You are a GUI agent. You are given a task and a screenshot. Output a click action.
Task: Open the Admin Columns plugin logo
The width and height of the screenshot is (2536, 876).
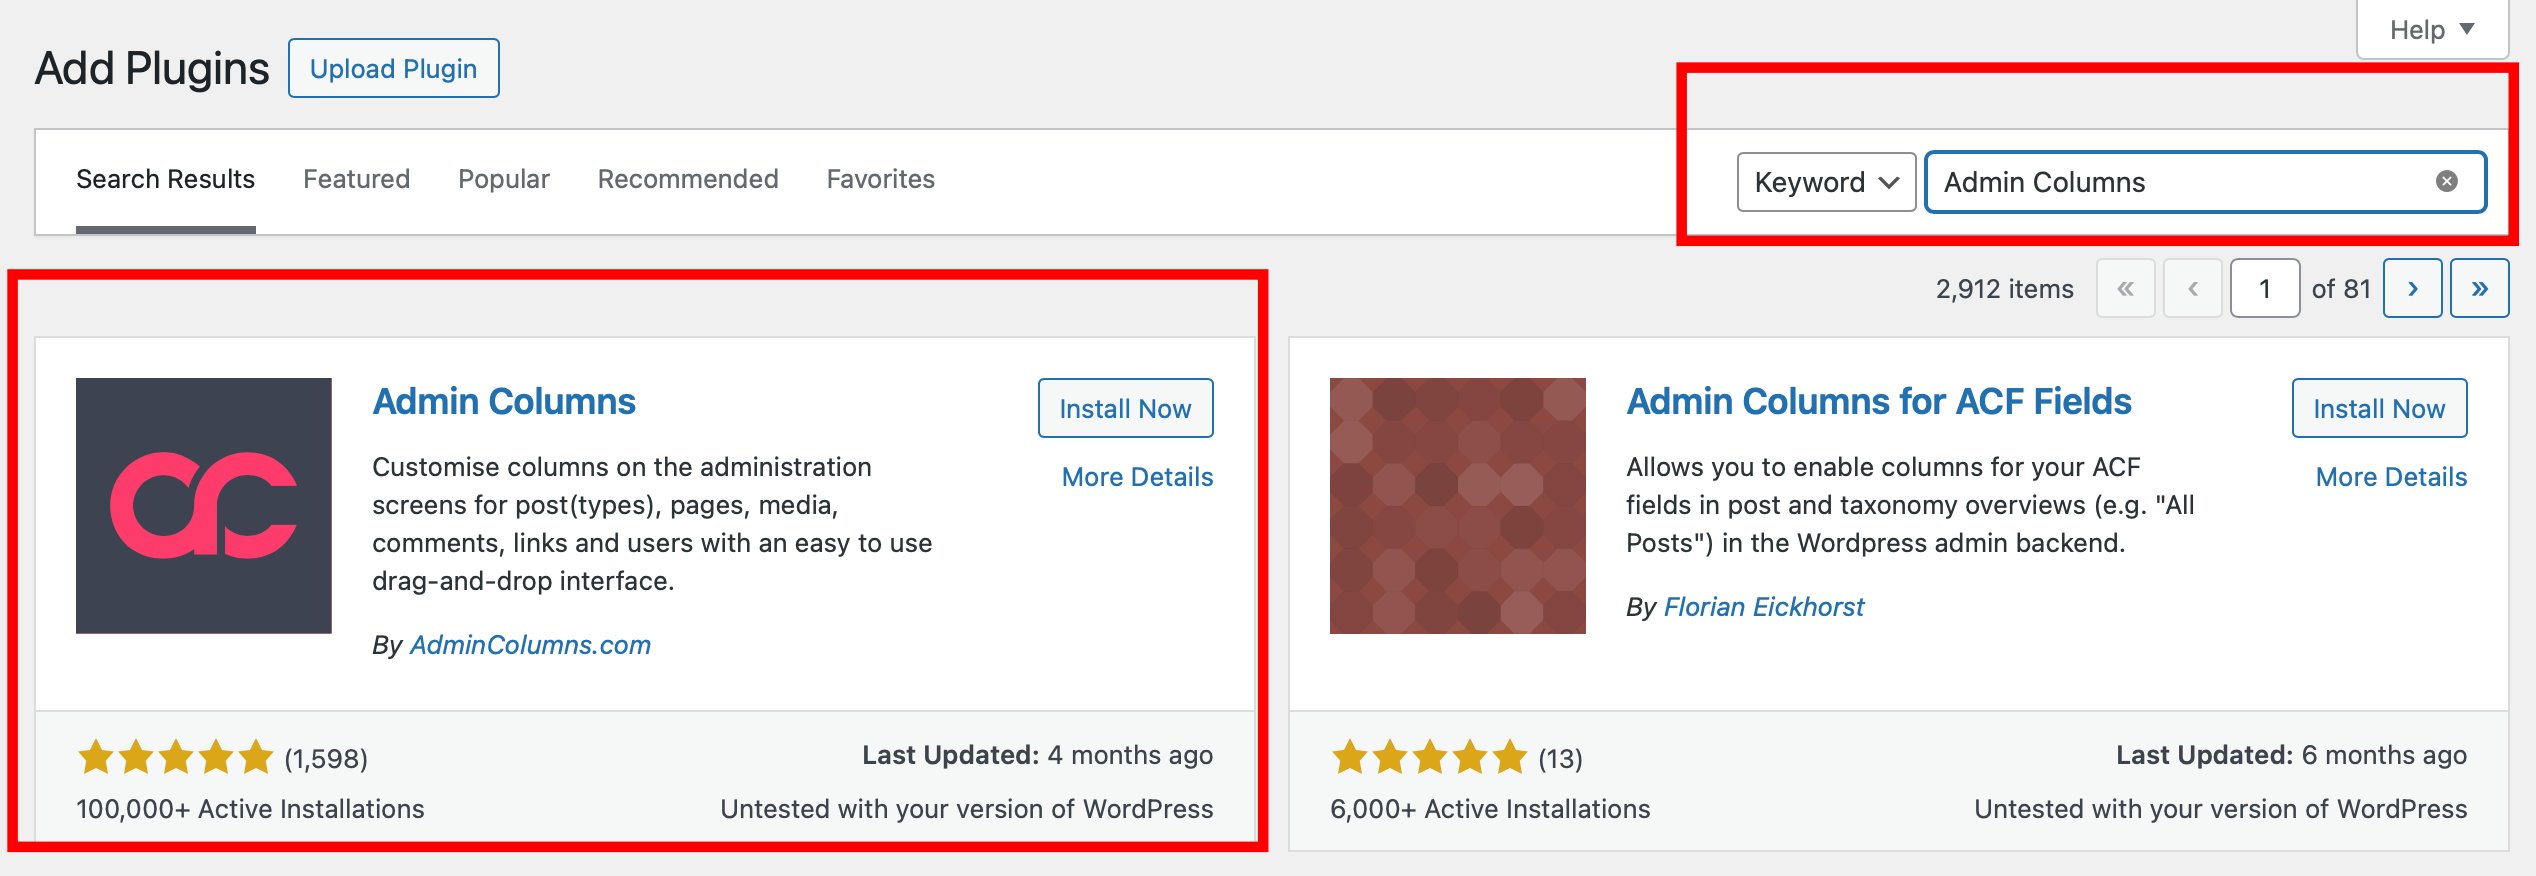[x=204, y=505]
